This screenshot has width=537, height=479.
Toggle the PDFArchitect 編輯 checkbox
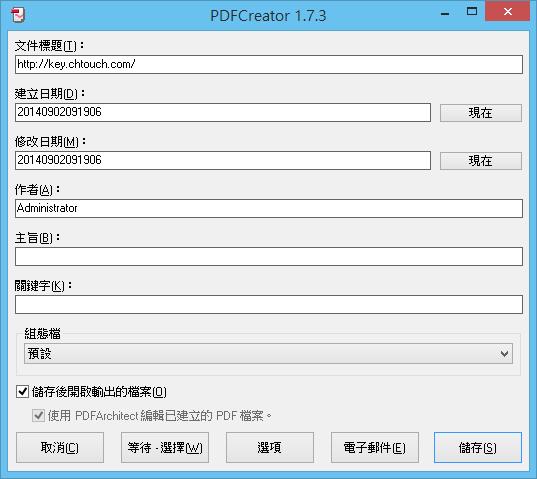pos(38,415)
